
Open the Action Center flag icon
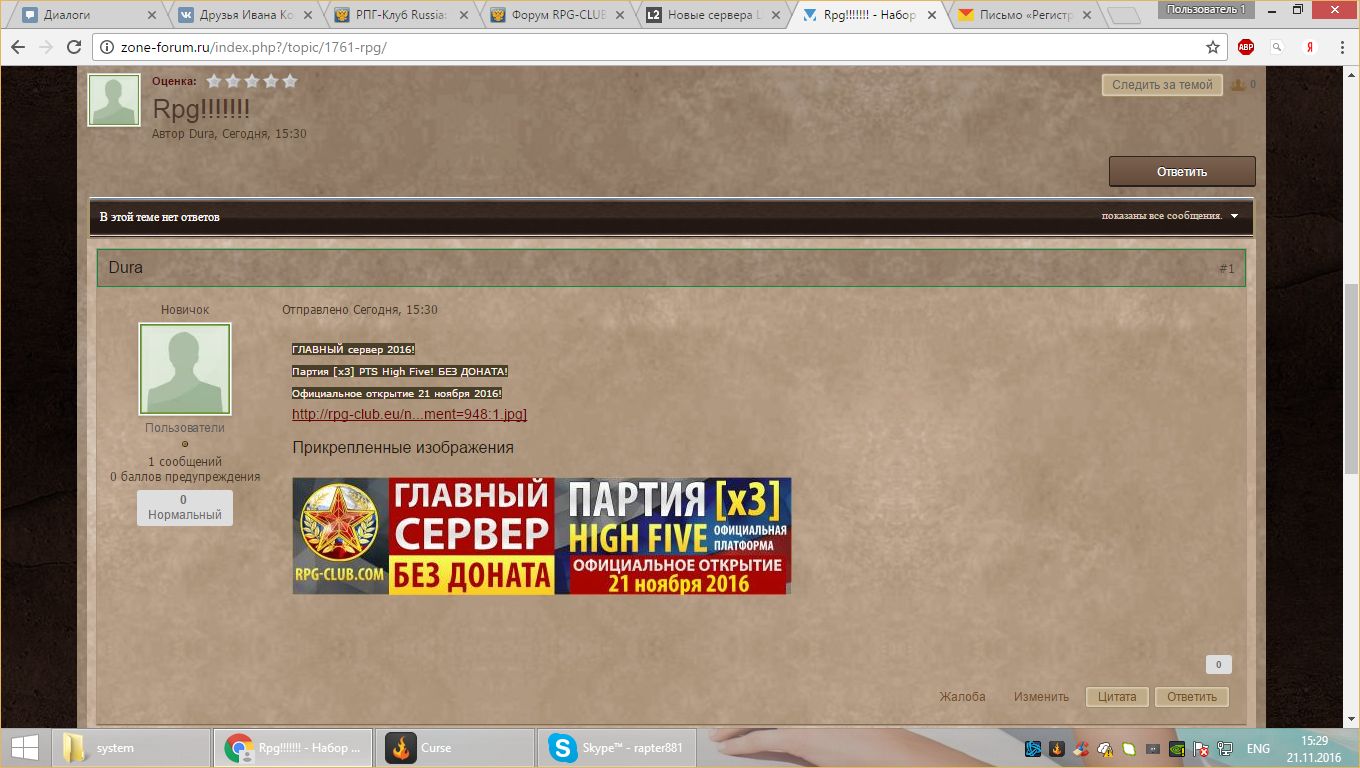pyautogui.click(x=1201, y=748)
